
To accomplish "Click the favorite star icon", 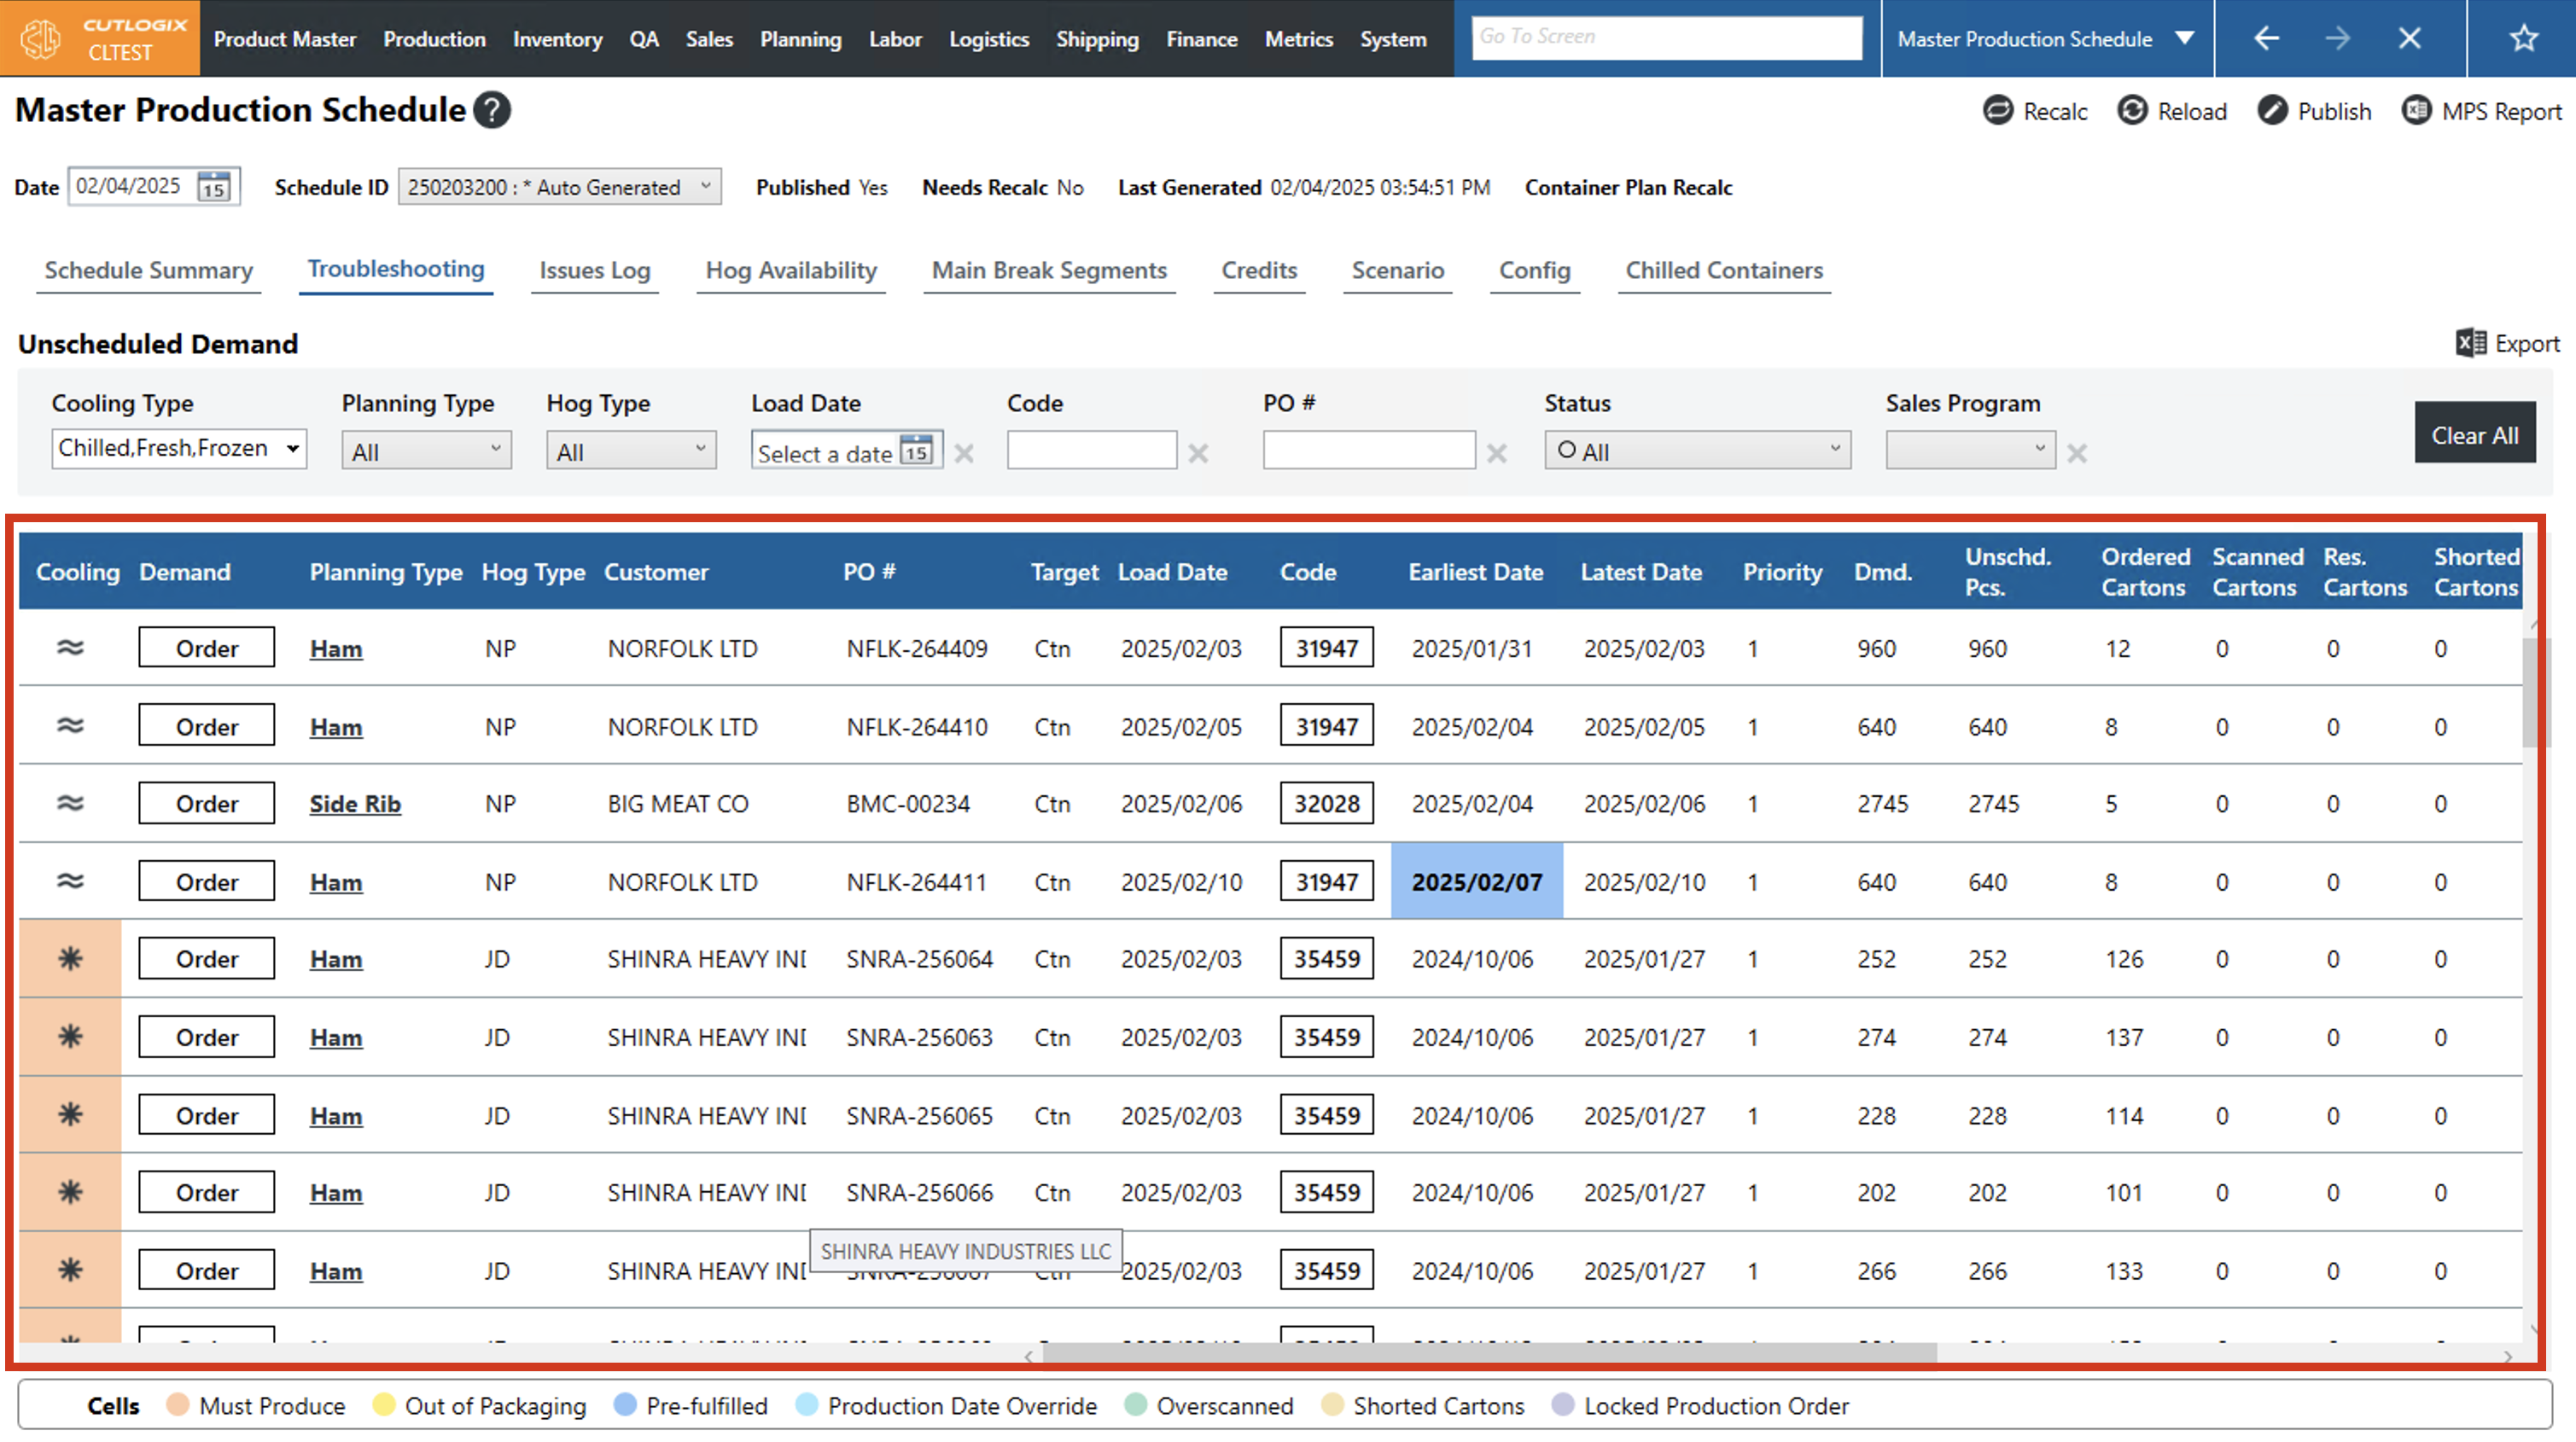I will (x=2523, y=38).
